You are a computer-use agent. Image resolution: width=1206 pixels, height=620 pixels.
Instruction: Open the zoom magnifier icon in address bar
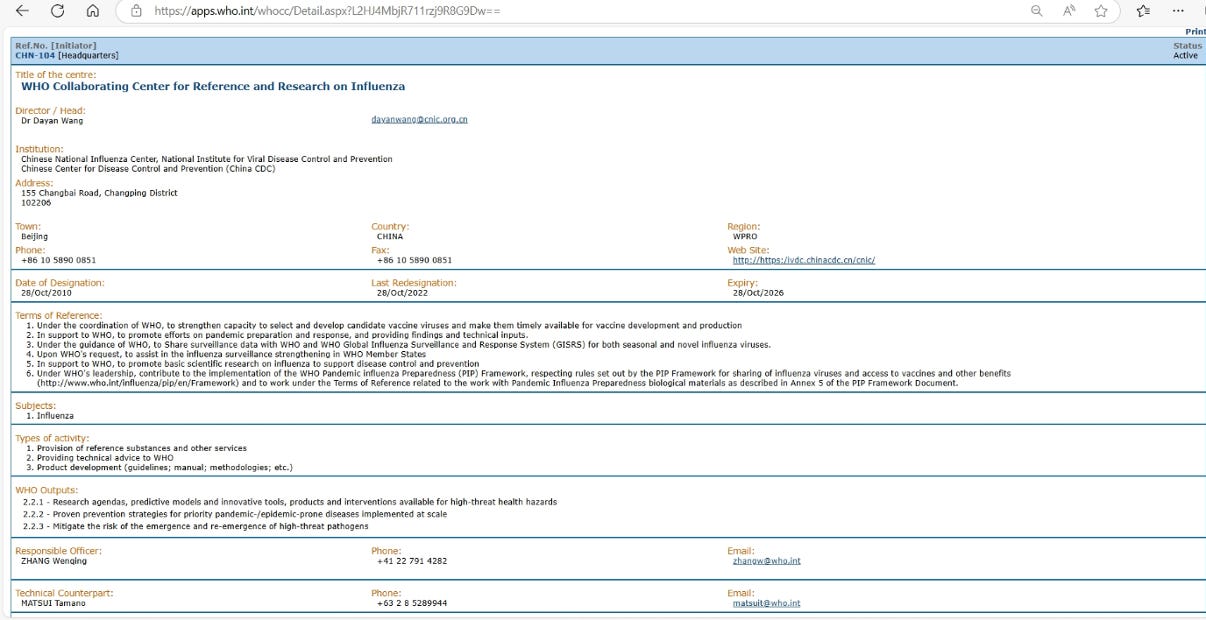pyautogui.click(x=1037, y=11)
